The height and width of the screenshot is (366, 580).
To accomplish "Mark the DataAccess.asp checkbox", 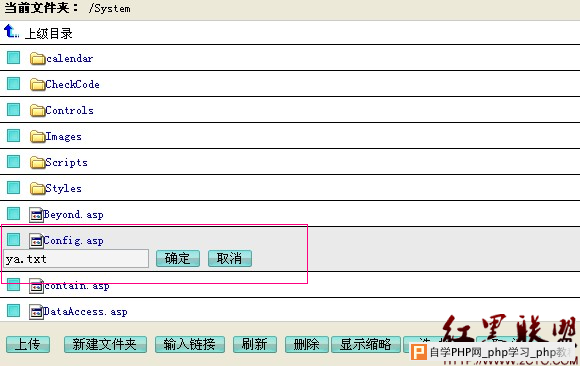I will point(14,310).
